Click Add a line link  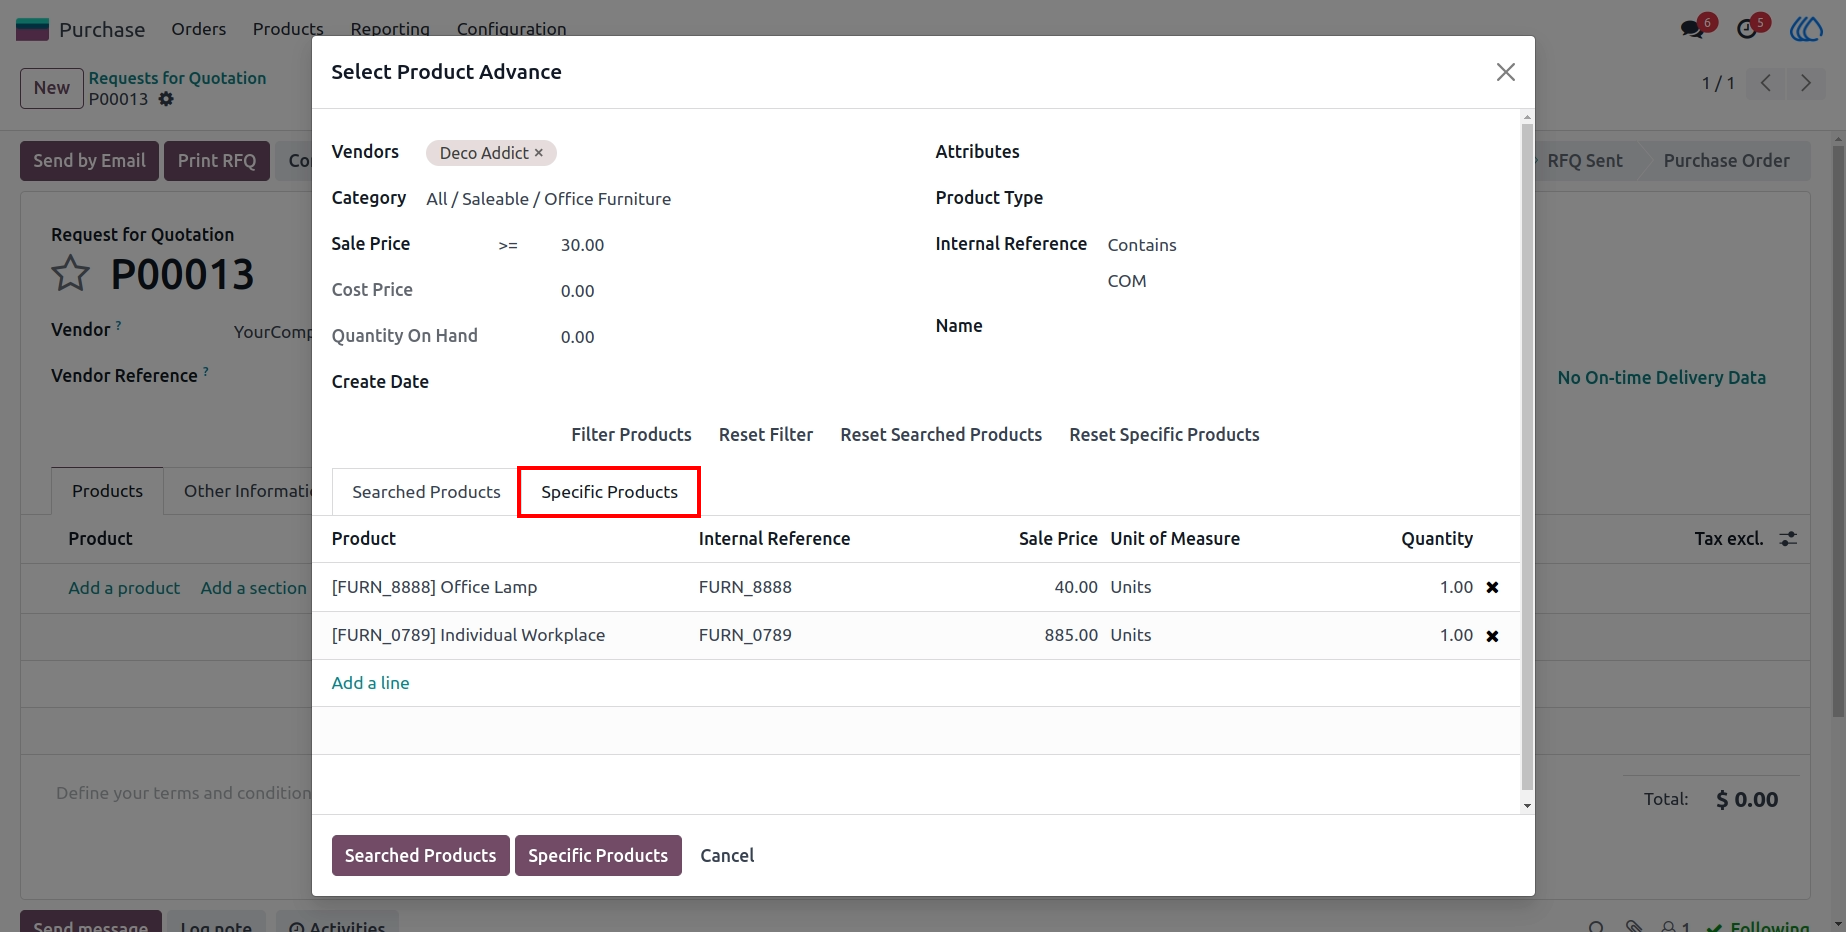tap(370, 683)
